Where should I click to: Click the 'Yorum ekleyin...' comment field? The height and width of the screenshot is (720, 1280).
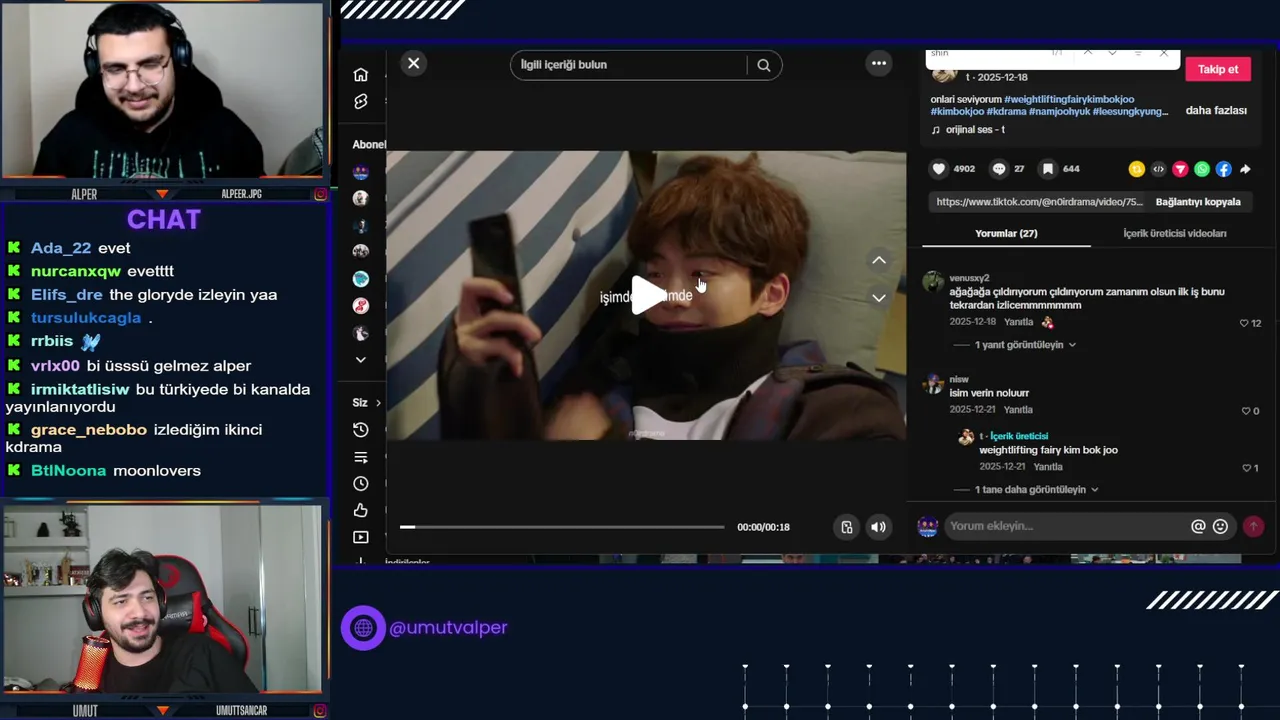pyautogui.click(x=1066, y=526)
